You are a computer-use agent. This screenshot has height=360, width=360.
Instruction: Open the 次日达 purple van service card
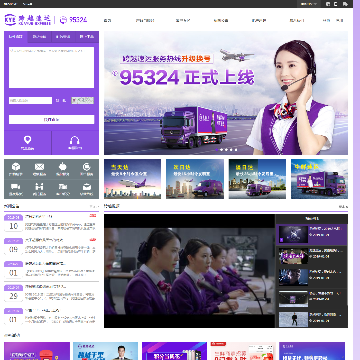195,179
